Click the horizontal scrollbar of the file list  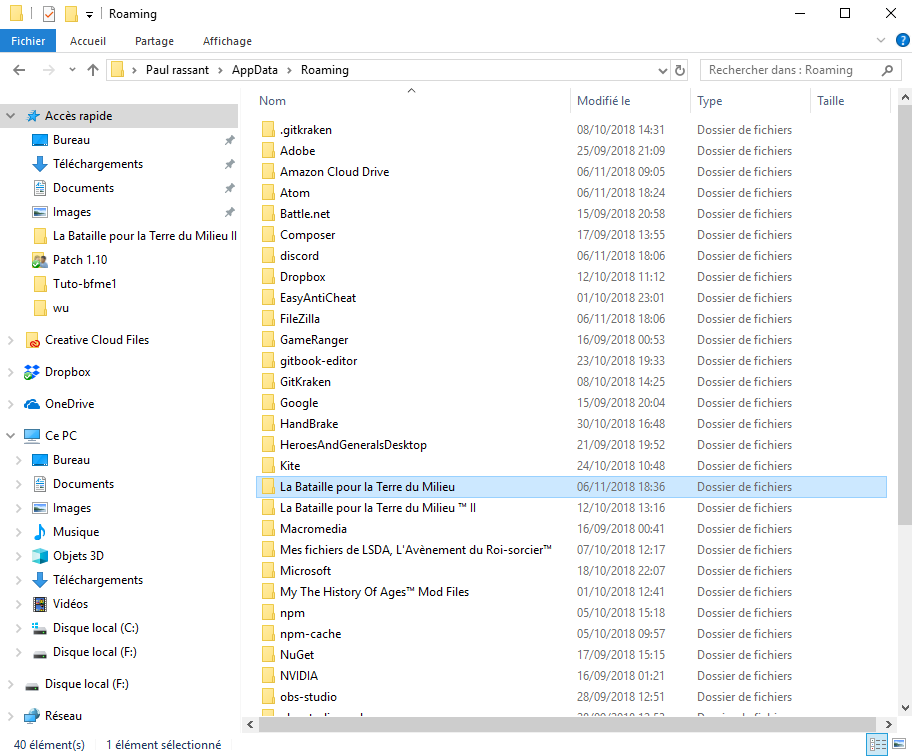(567, 725)
